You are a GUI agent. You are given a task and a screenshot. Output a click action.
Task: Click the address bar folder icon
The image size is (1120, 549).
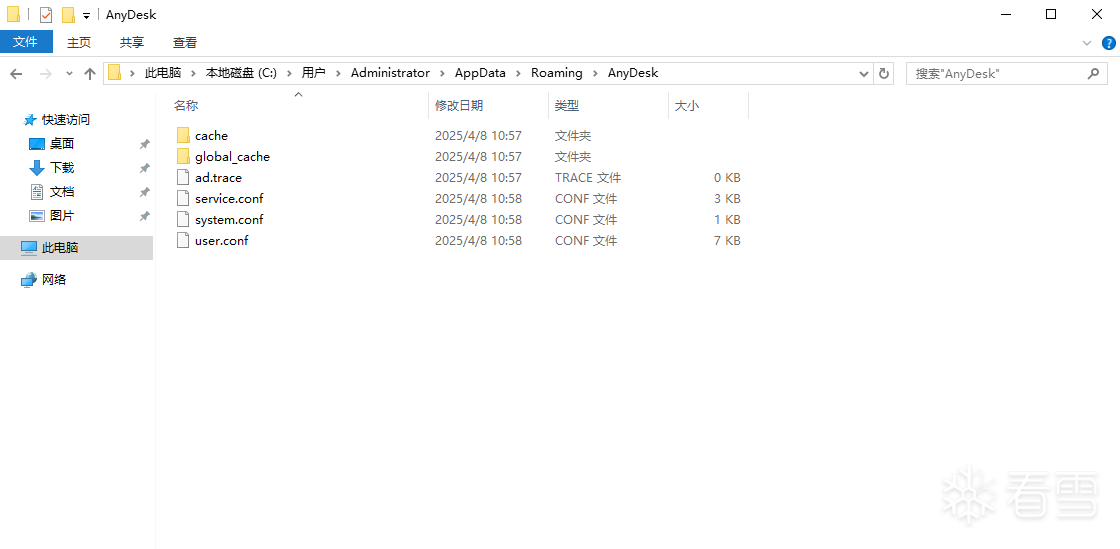coord(114,73)
